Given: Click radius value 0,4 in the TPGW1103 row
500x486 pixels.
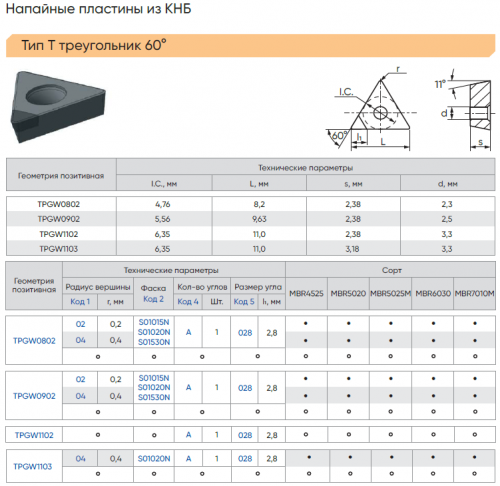Looking at the screenshot, I should click(x=116, y=459).
